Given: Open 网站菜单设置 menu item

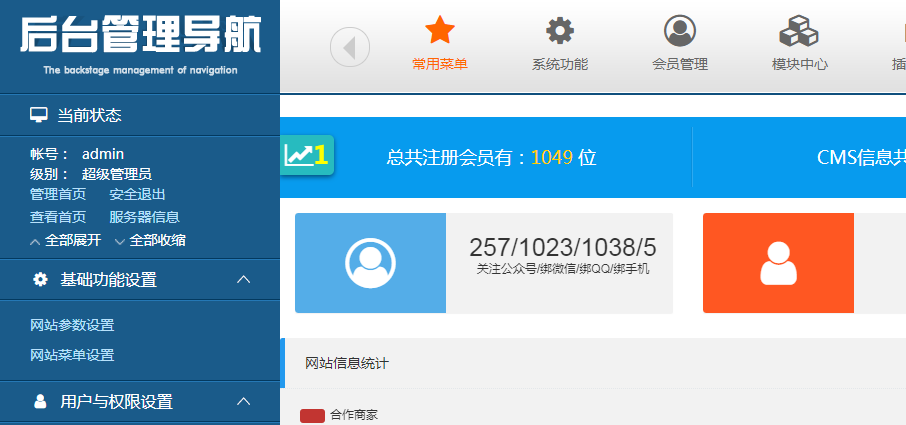Looking at the screenshot, I should point(72,355).
